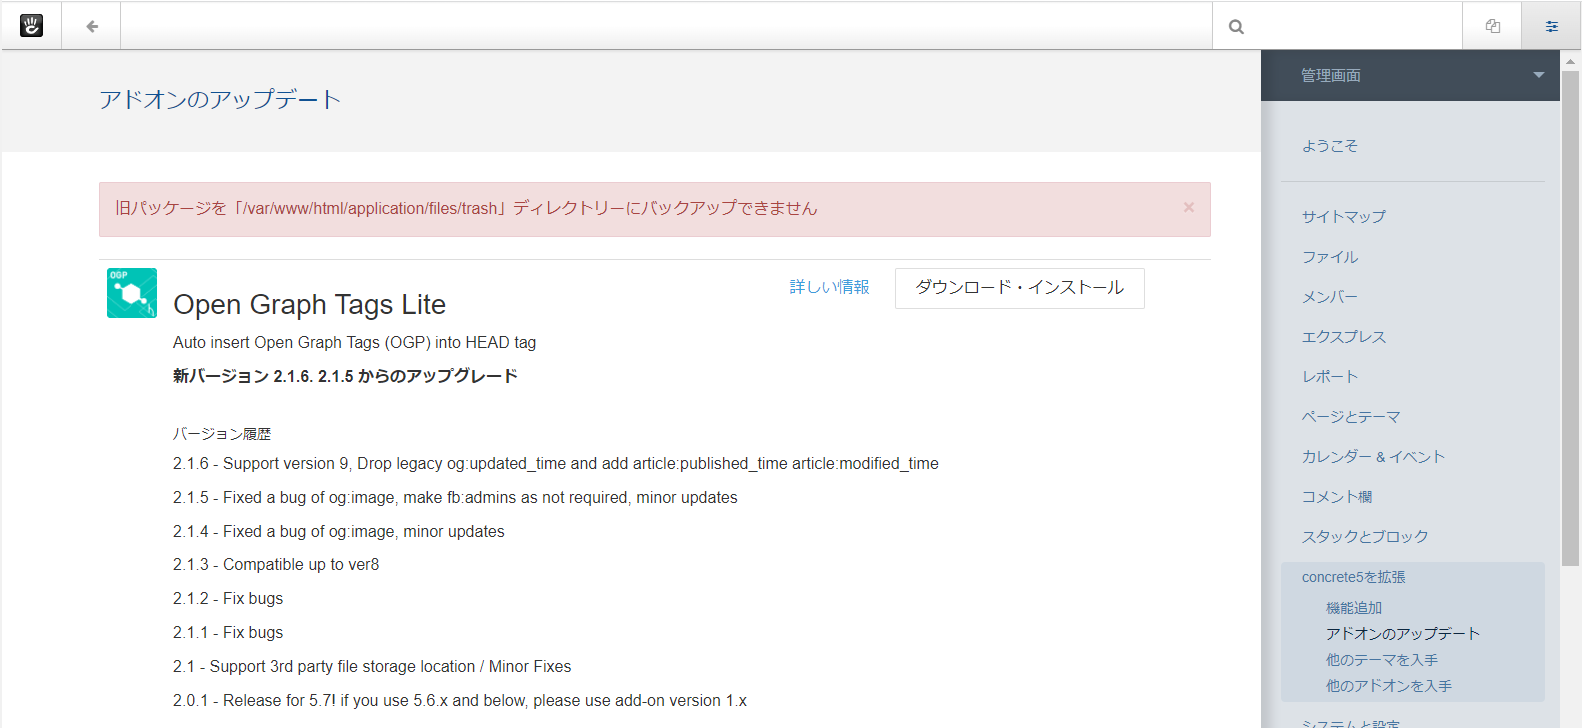Dismiss the red backup error alert
Screen dimensions: 1582x728
point(1189,207)
